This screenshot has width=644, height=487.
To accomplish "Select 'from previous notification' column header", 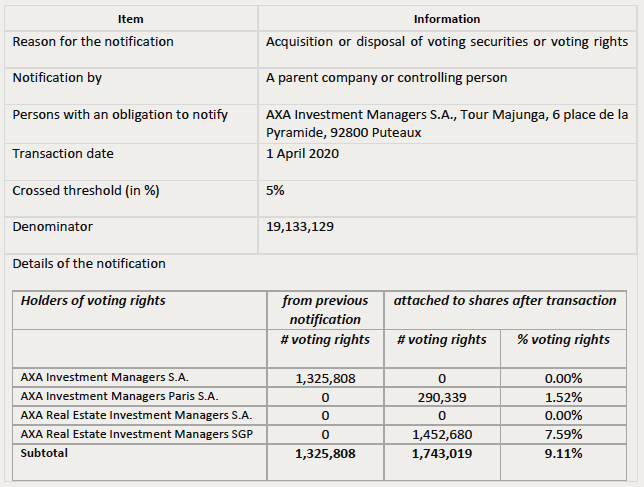I will 325,310.
